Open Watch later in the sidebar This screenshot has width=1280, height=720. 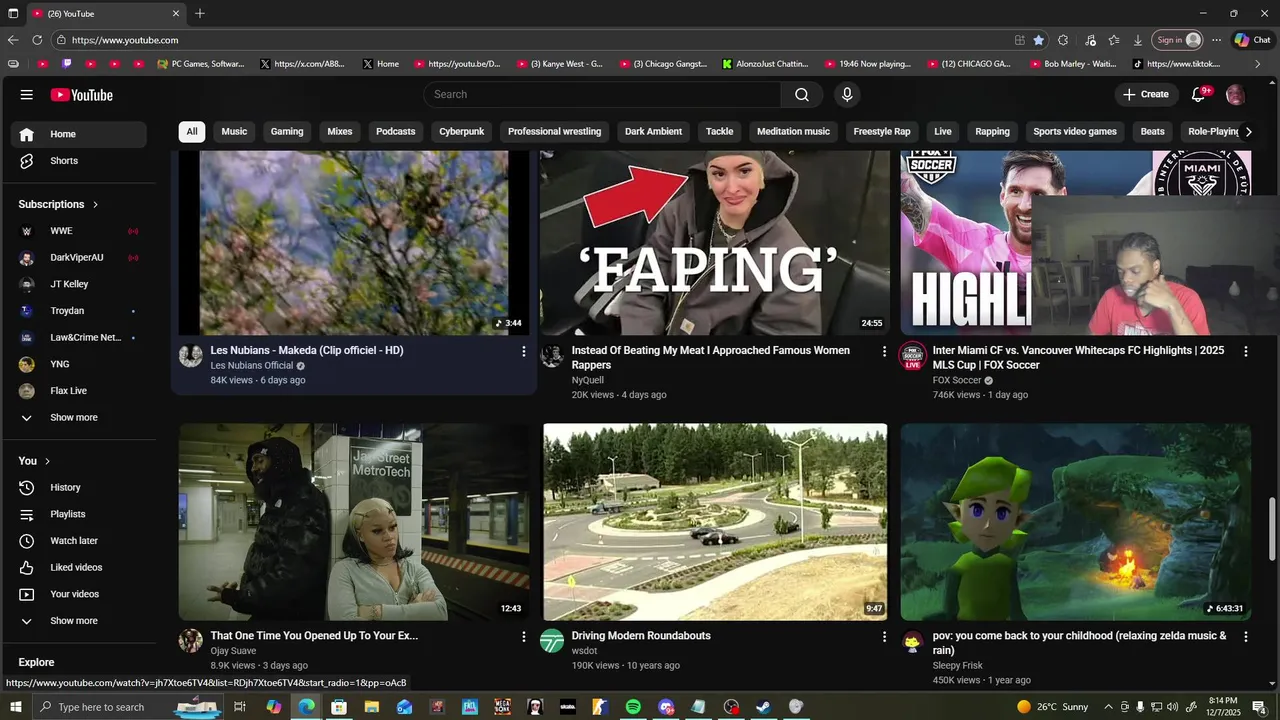coord(75,541)
